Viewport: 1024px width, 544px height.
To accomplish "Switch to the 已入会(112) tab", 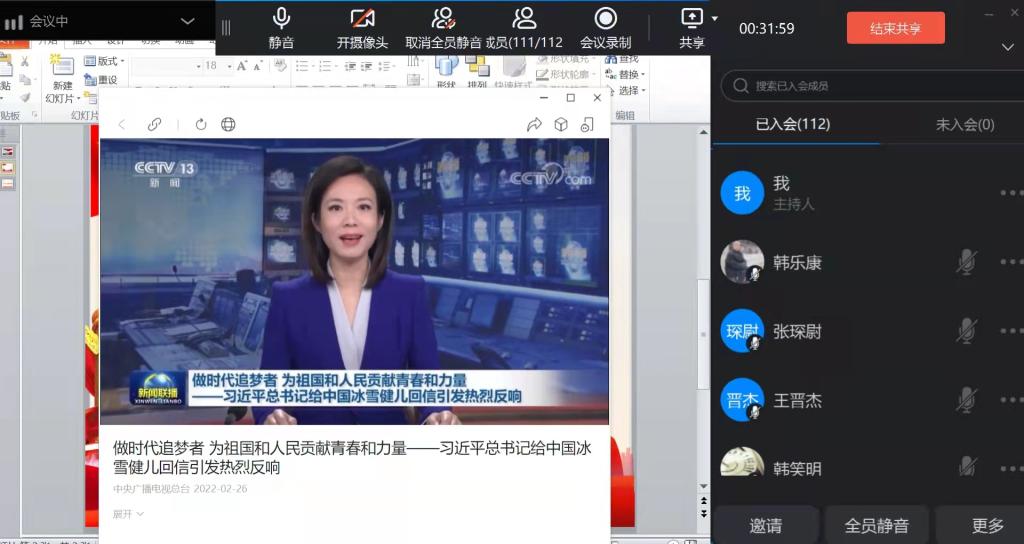I will click(x=793, y=124).
